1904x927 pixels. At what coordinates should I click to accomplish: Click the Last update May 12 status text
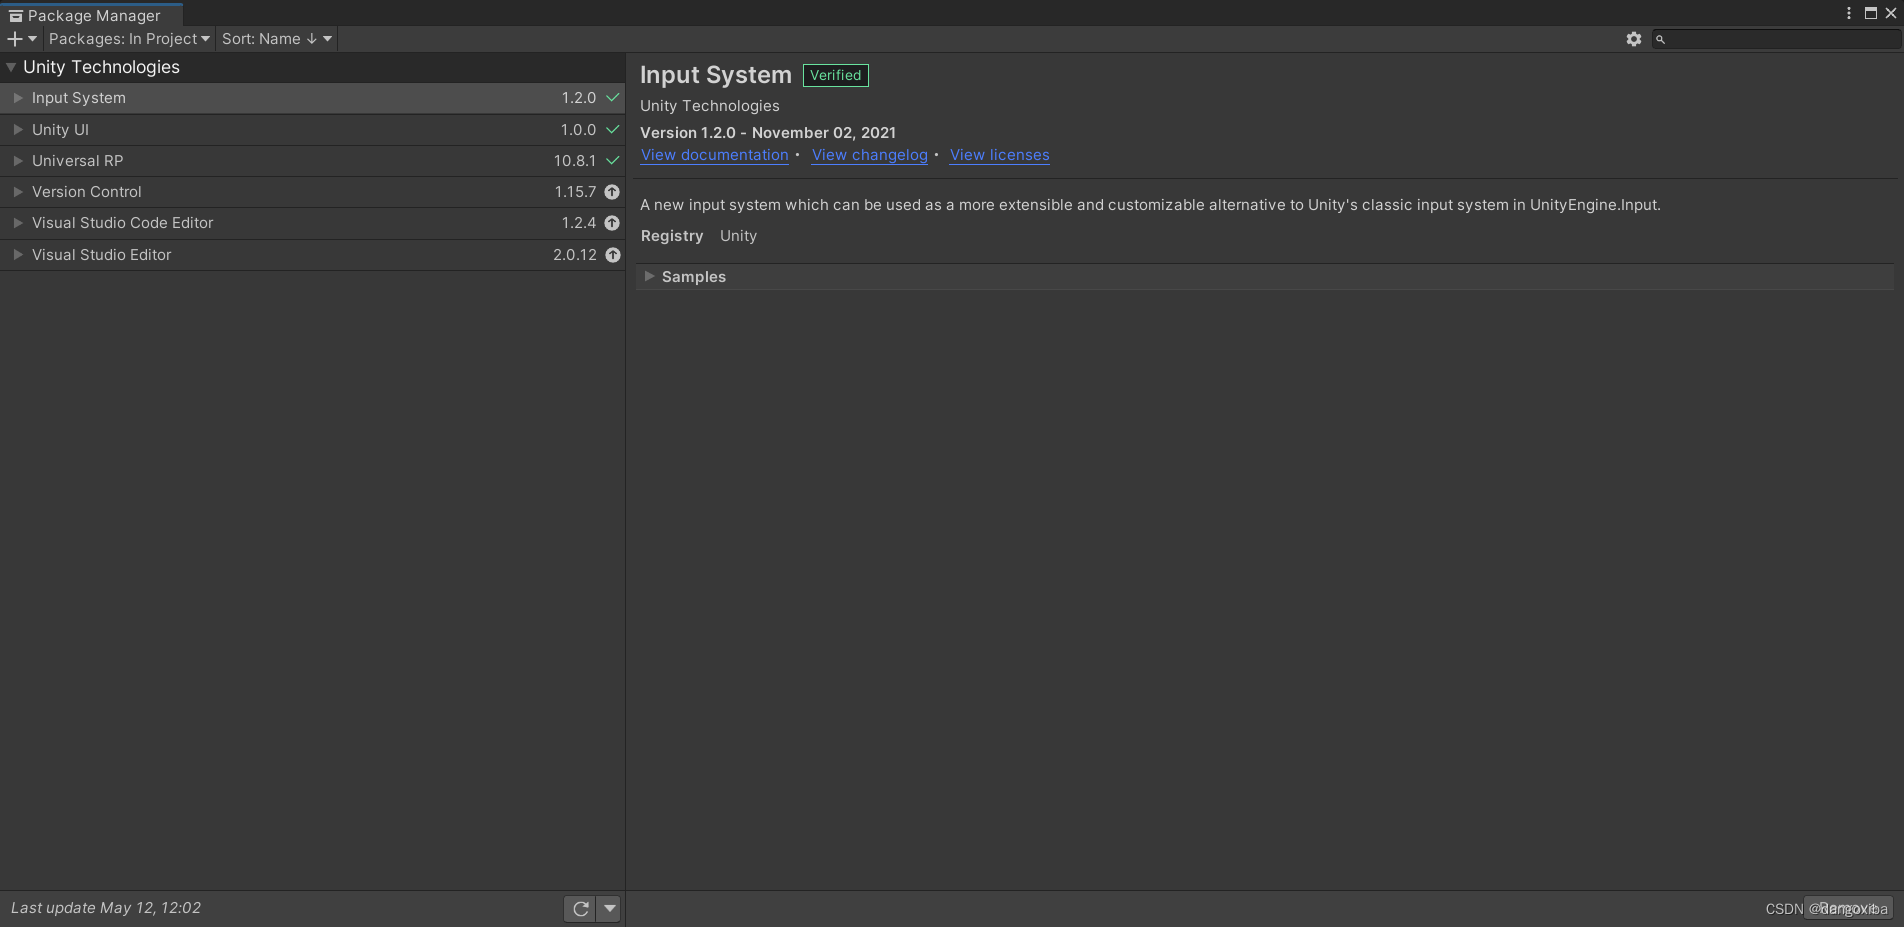(106, 908)
